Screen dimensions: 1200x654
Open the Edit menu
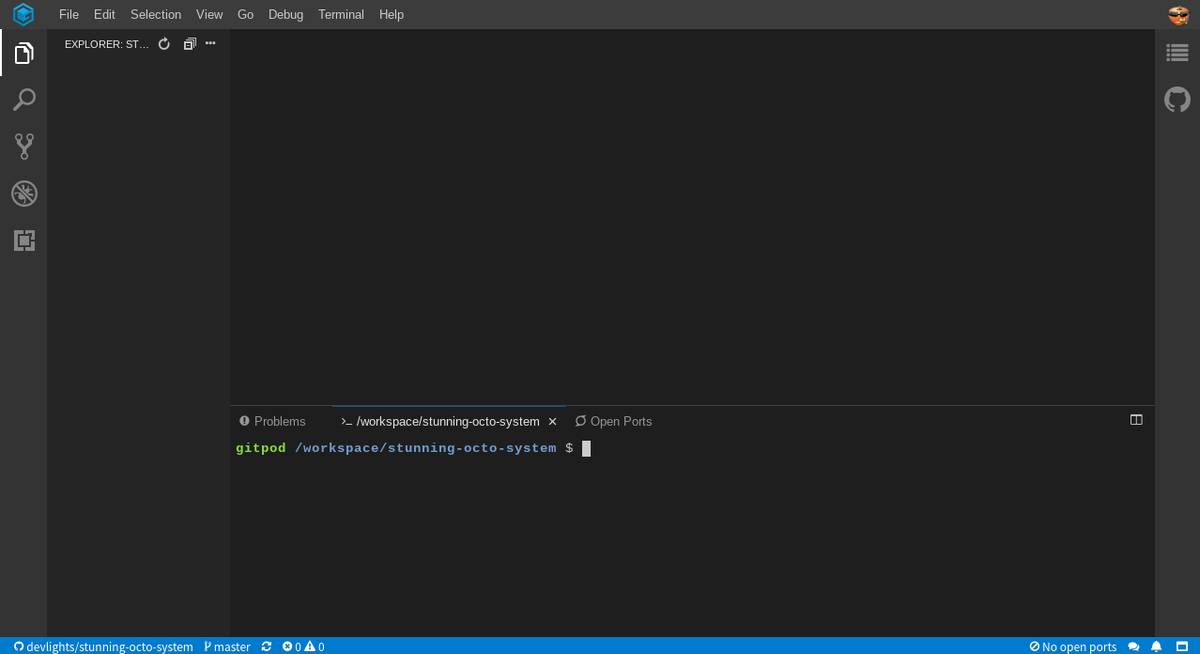coord(104,14)
